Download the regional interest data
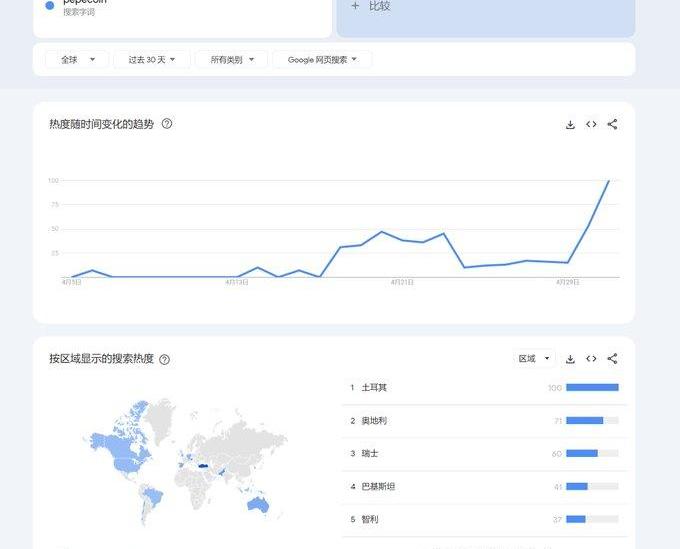The image size is (680, 549). tap(570, 359)
